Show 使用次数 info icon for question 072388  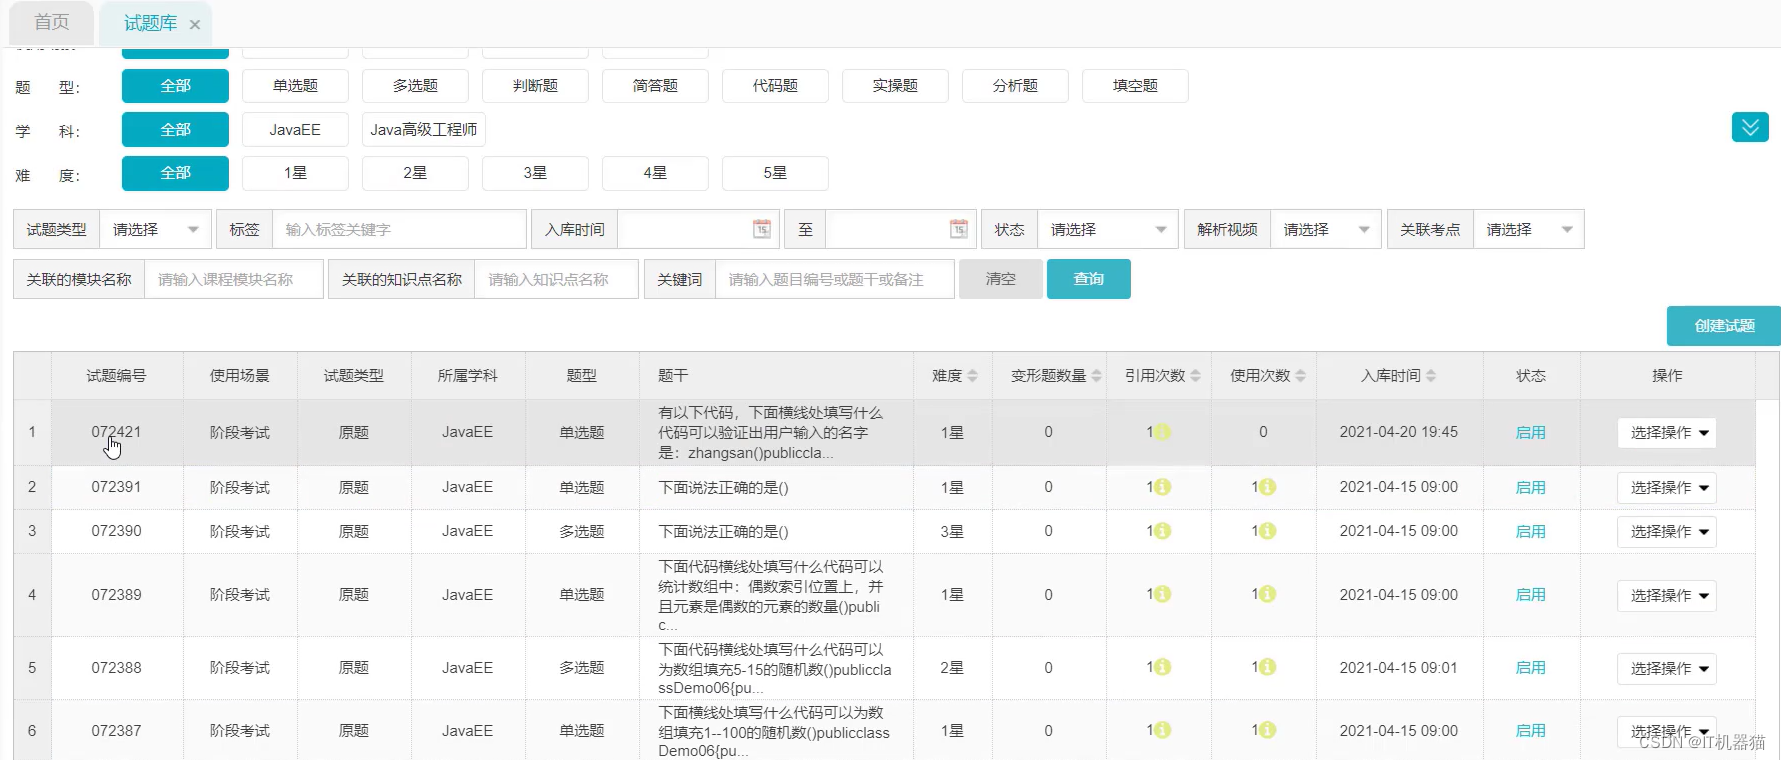click(1267, 667)
